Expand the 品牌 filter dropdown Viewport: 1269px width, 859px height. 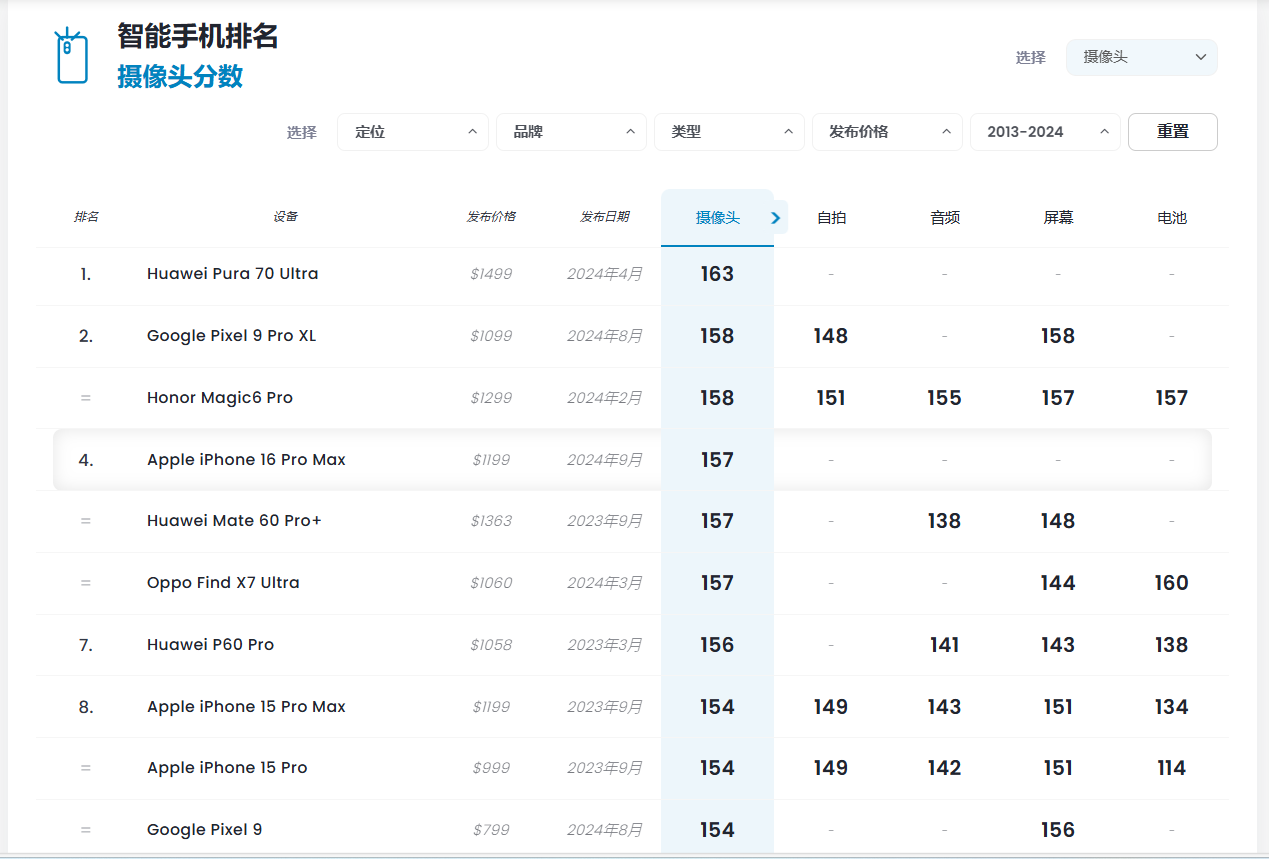click(x=571, y=132)
